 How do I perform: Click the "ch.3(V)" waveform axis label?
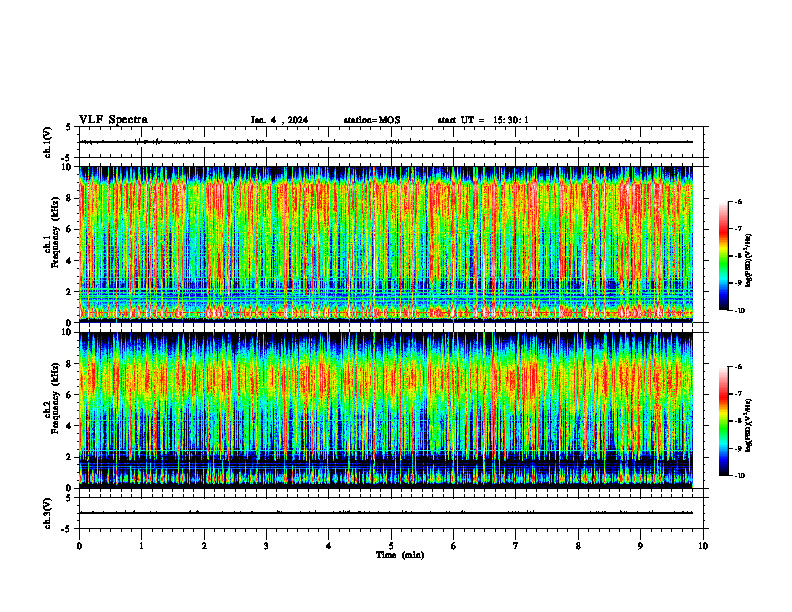tap(48, 514)
